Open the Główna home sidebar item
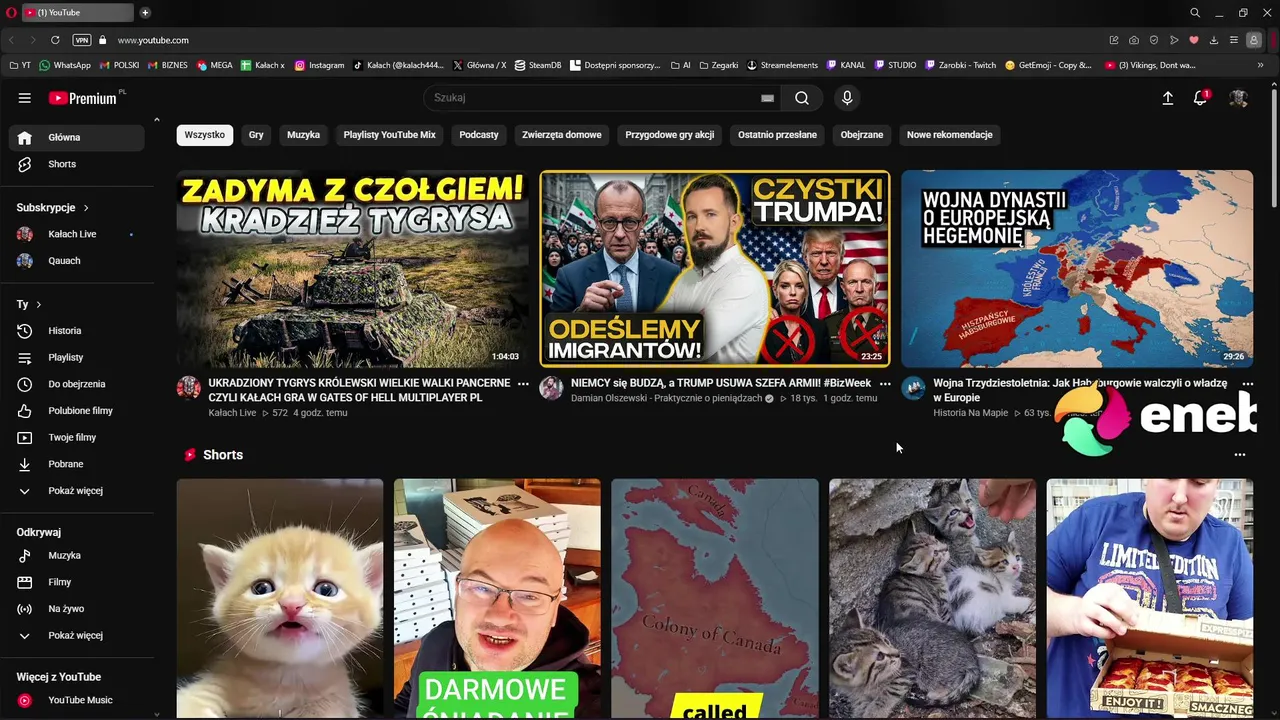1280x720 pixels. click(76, 137)
